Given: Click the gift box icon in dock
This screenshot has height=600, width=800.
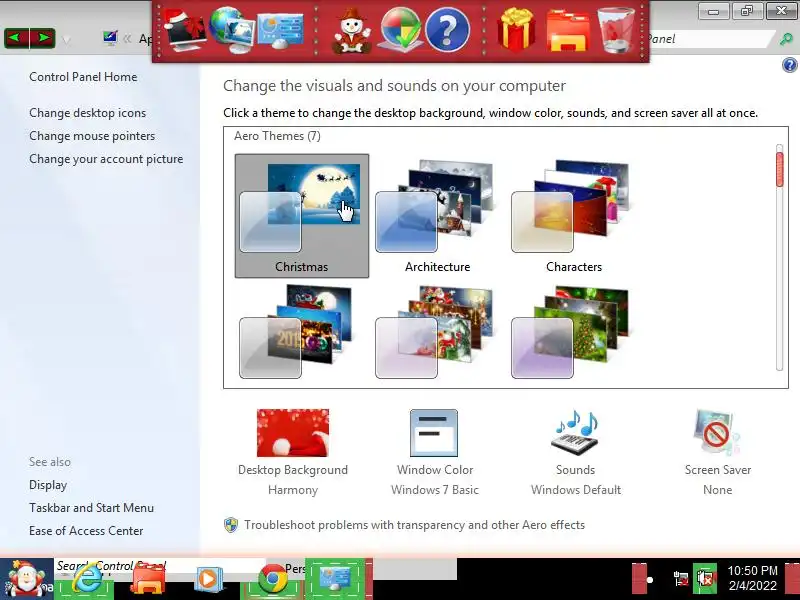Looking at the screenshot, I should coord(516,30).
